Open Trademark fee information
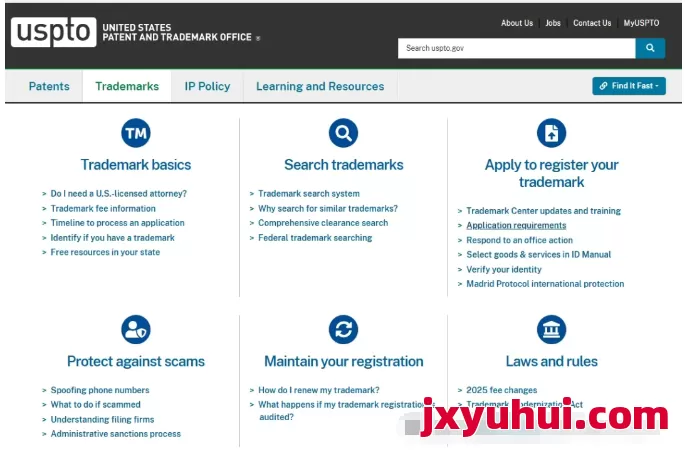 [x=103, y=208]
